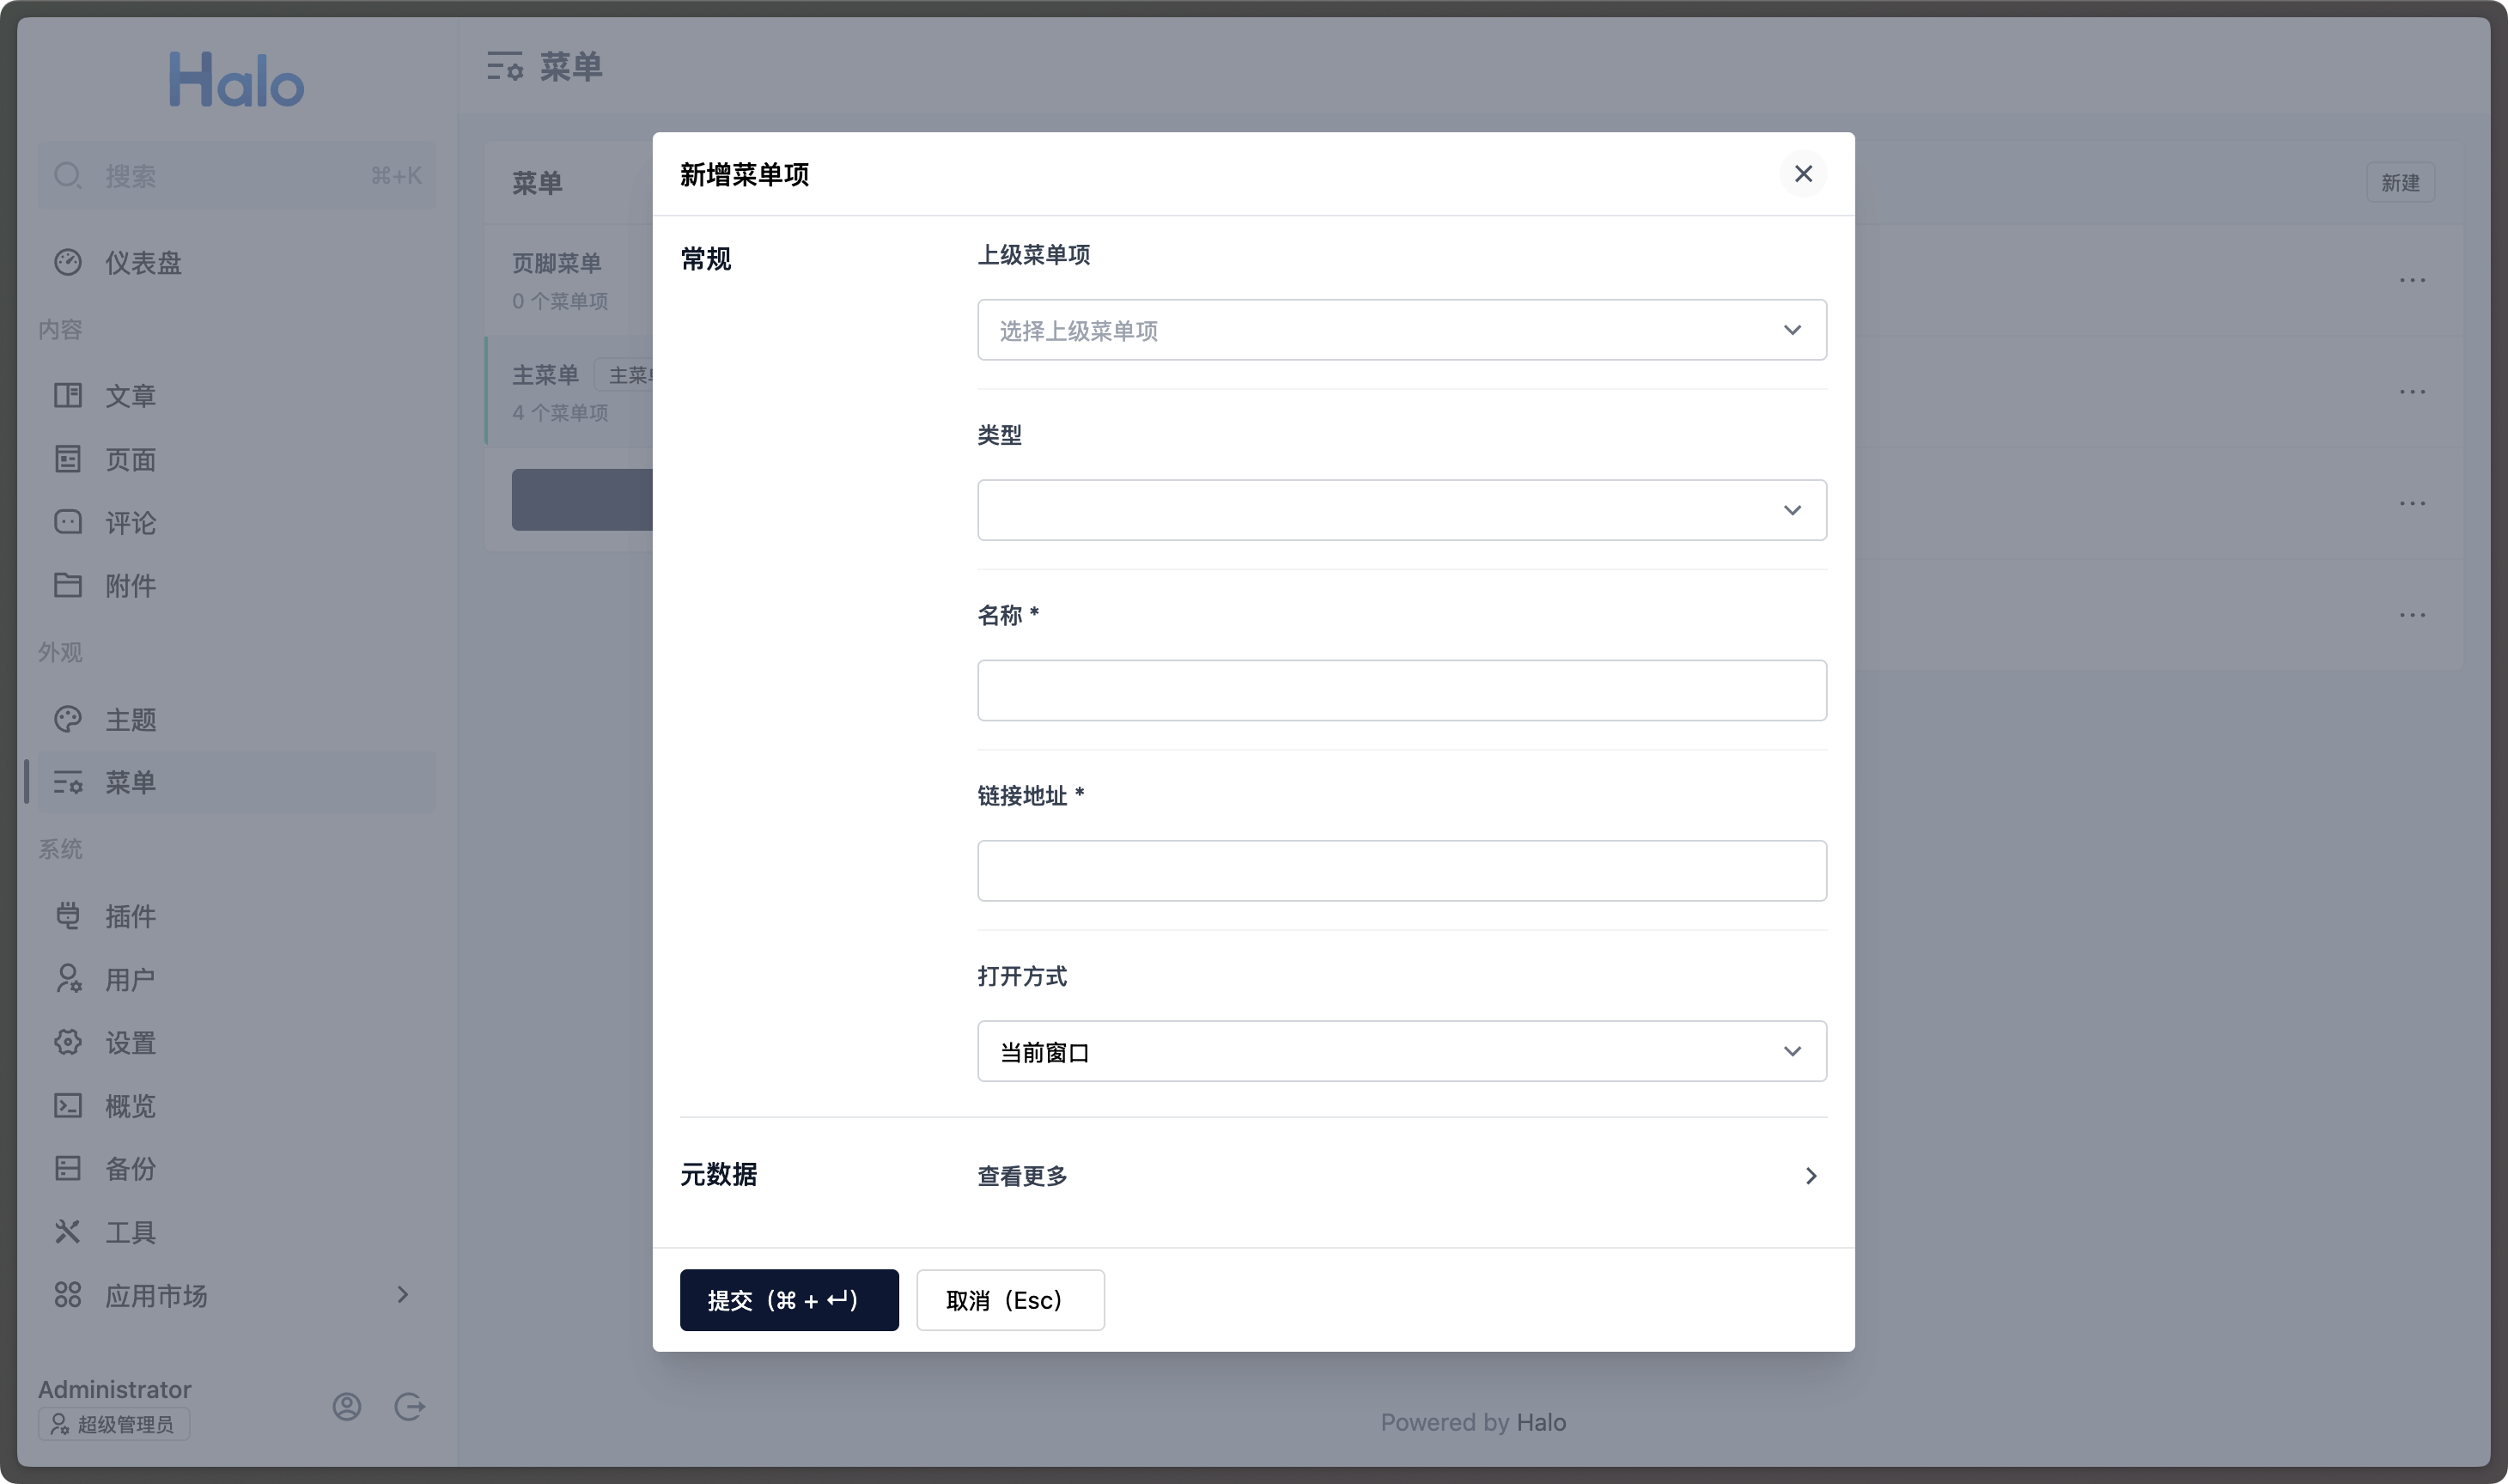Expand the 上级菜单项 parent menu dropdown
Image resolution: width=2508 pixels, height=1484 pixels.
[x=1401, y=329]
